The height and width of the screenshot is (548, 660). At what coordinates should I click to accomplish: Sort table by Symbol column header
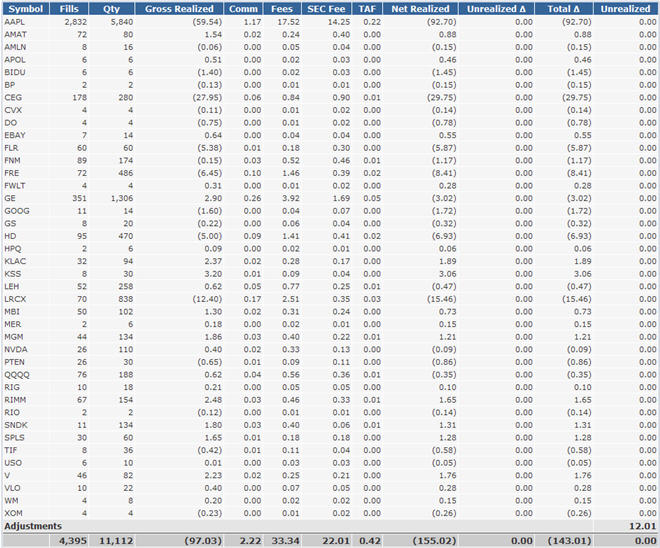click(26, 9)
